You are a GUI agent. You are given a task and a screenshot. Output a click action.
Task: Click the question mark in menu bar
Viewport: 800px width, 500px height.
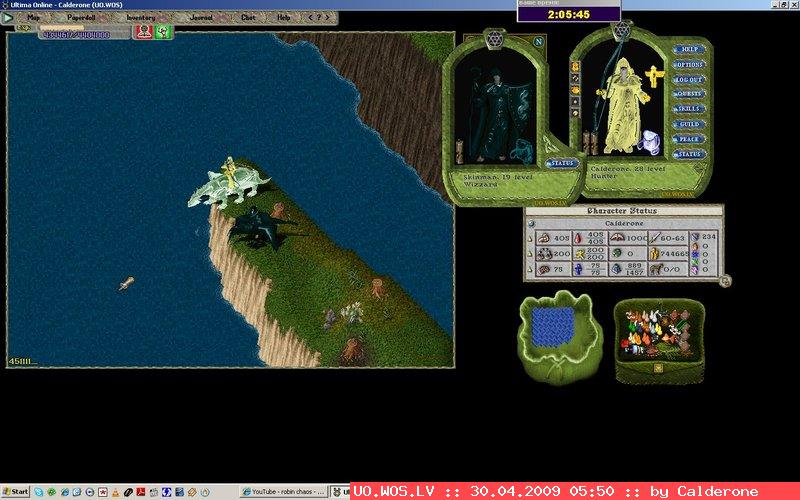[x=319, y=17]
